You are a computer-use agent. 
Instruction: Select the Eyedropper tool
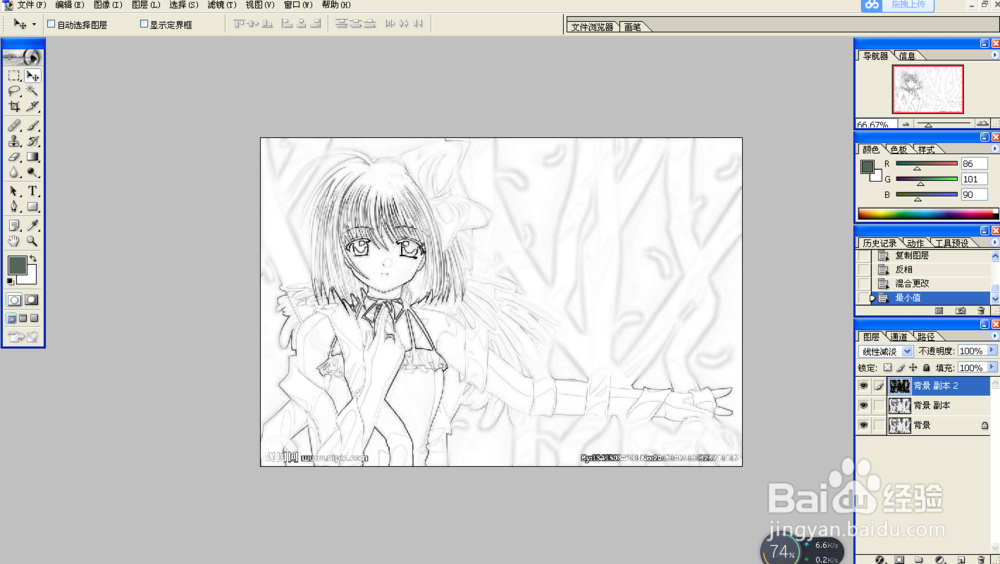pos(32,225)
